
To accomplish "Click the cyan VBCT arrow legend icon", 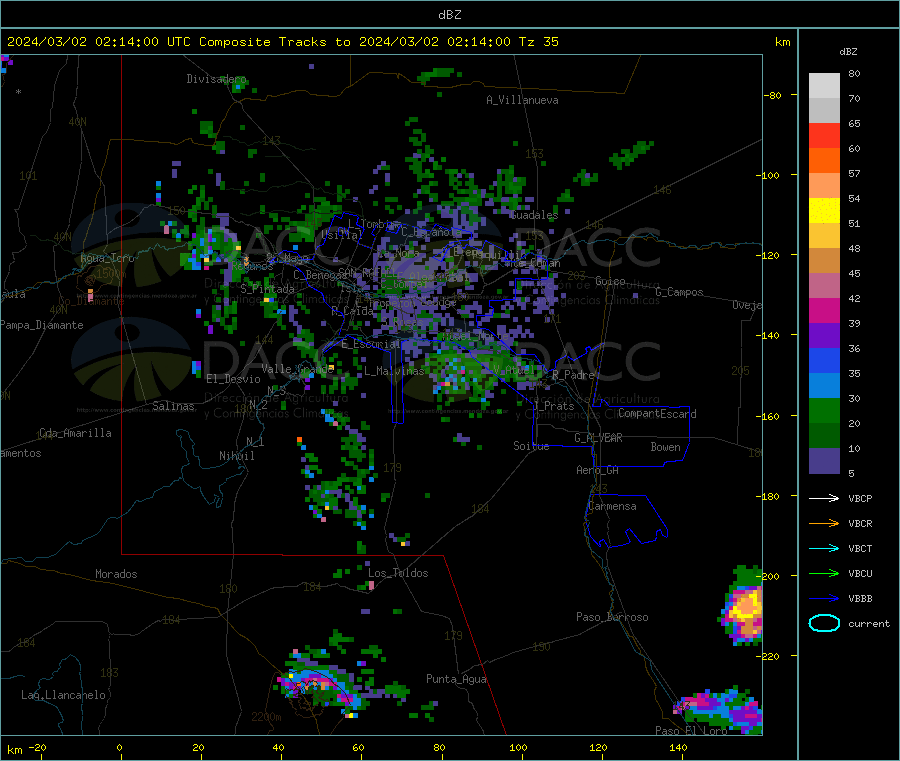I will pos(824,548).
